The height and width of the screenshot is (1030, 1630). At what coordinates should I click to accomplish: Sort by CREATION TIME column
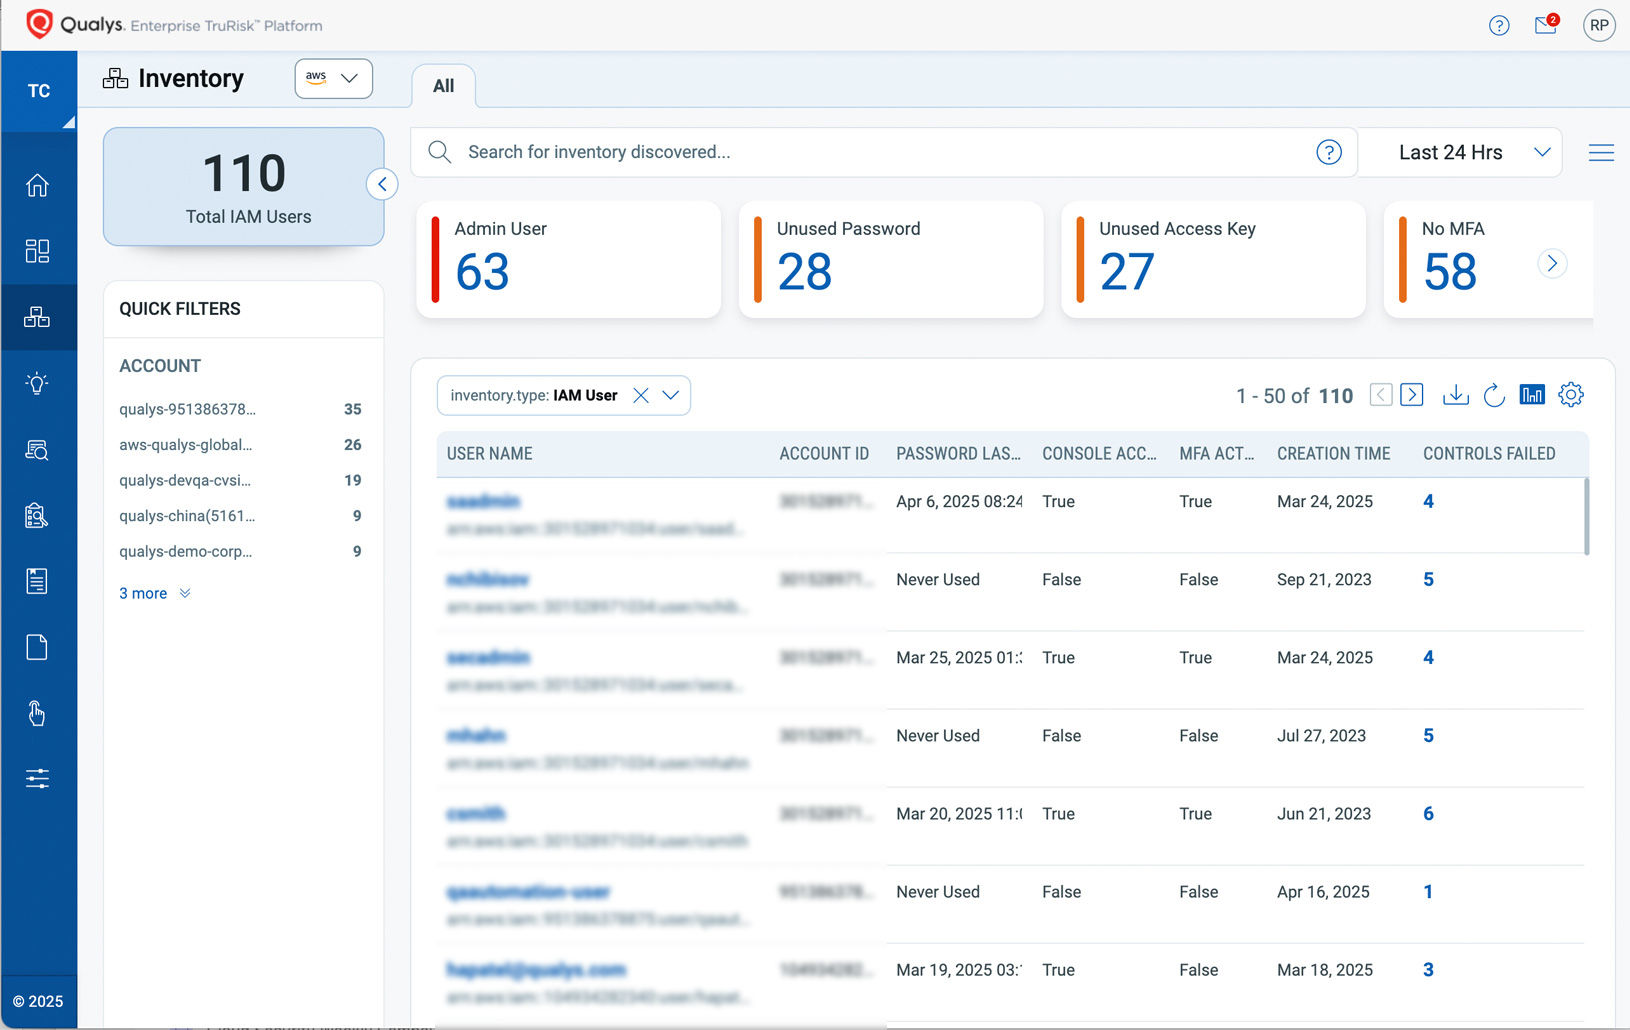point(1333,454)
